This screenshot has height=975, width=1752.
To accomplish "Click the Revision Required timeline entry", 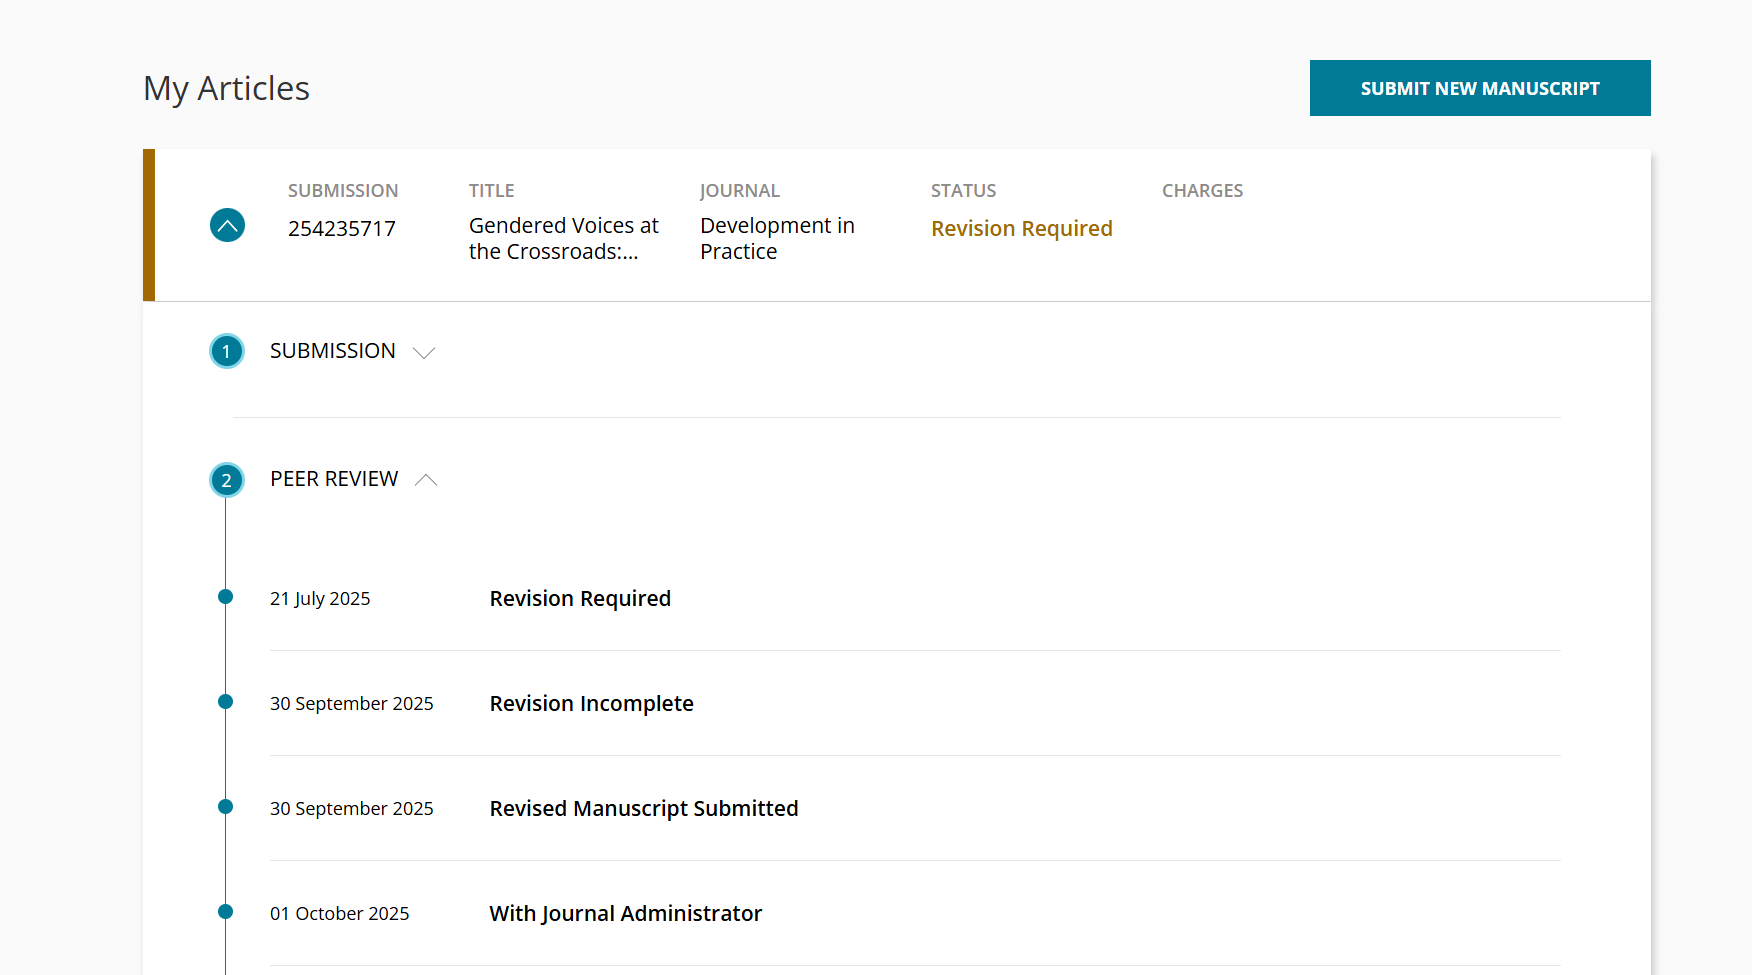I will pos(580,599).
